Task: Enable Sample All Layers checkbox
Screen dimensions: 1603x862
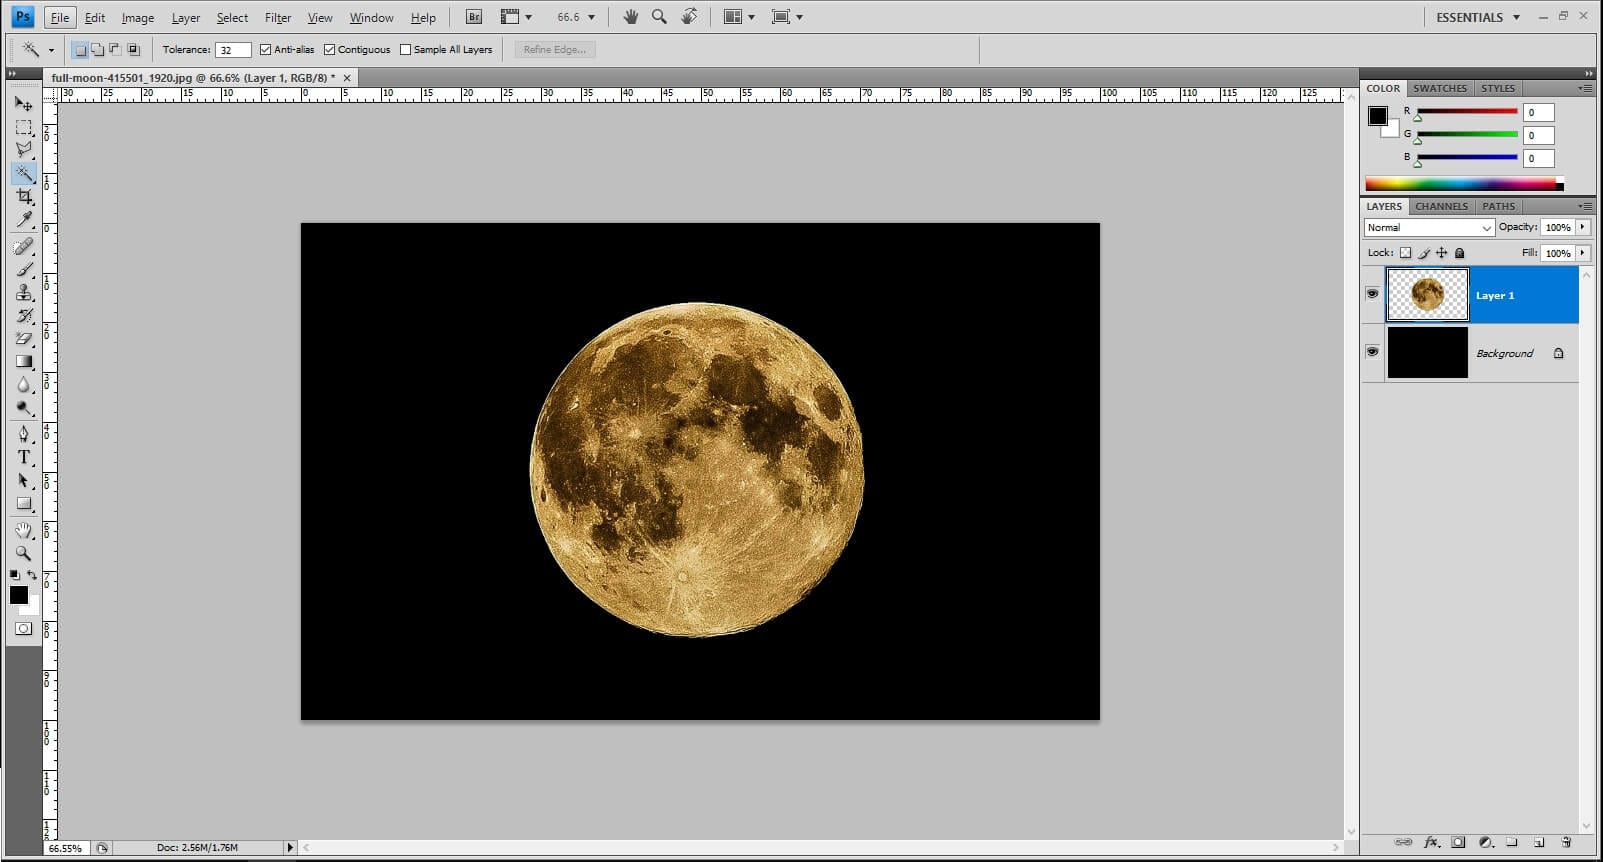Action: [x=405, y=49]
